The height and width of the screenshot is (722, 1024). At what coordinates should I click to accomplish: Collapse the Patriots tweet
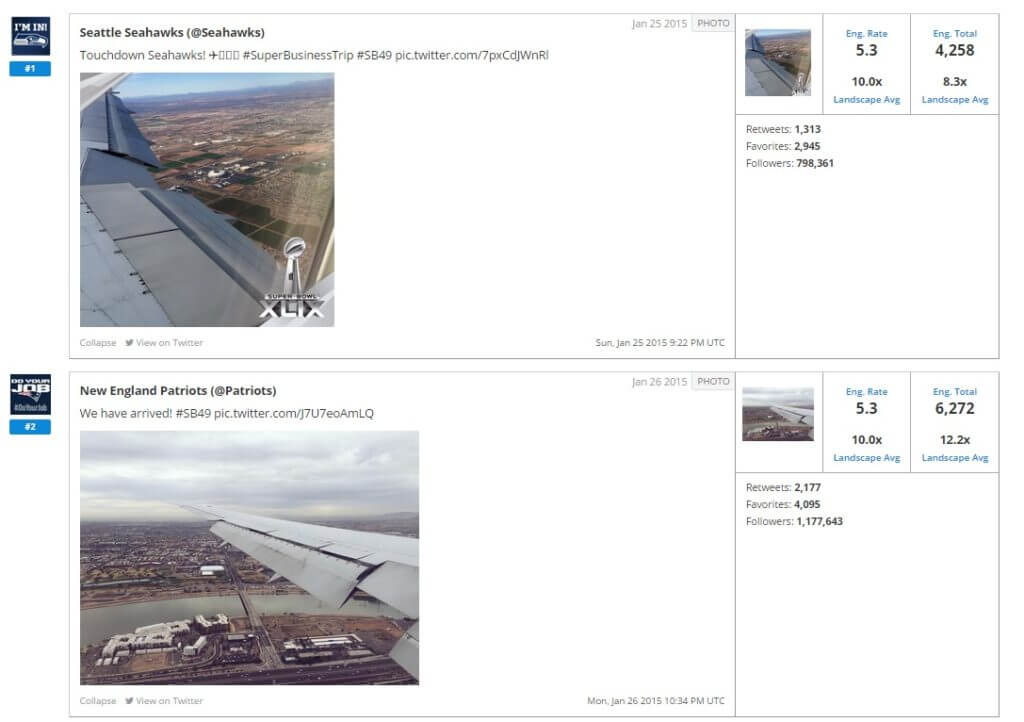pos(98,701)
